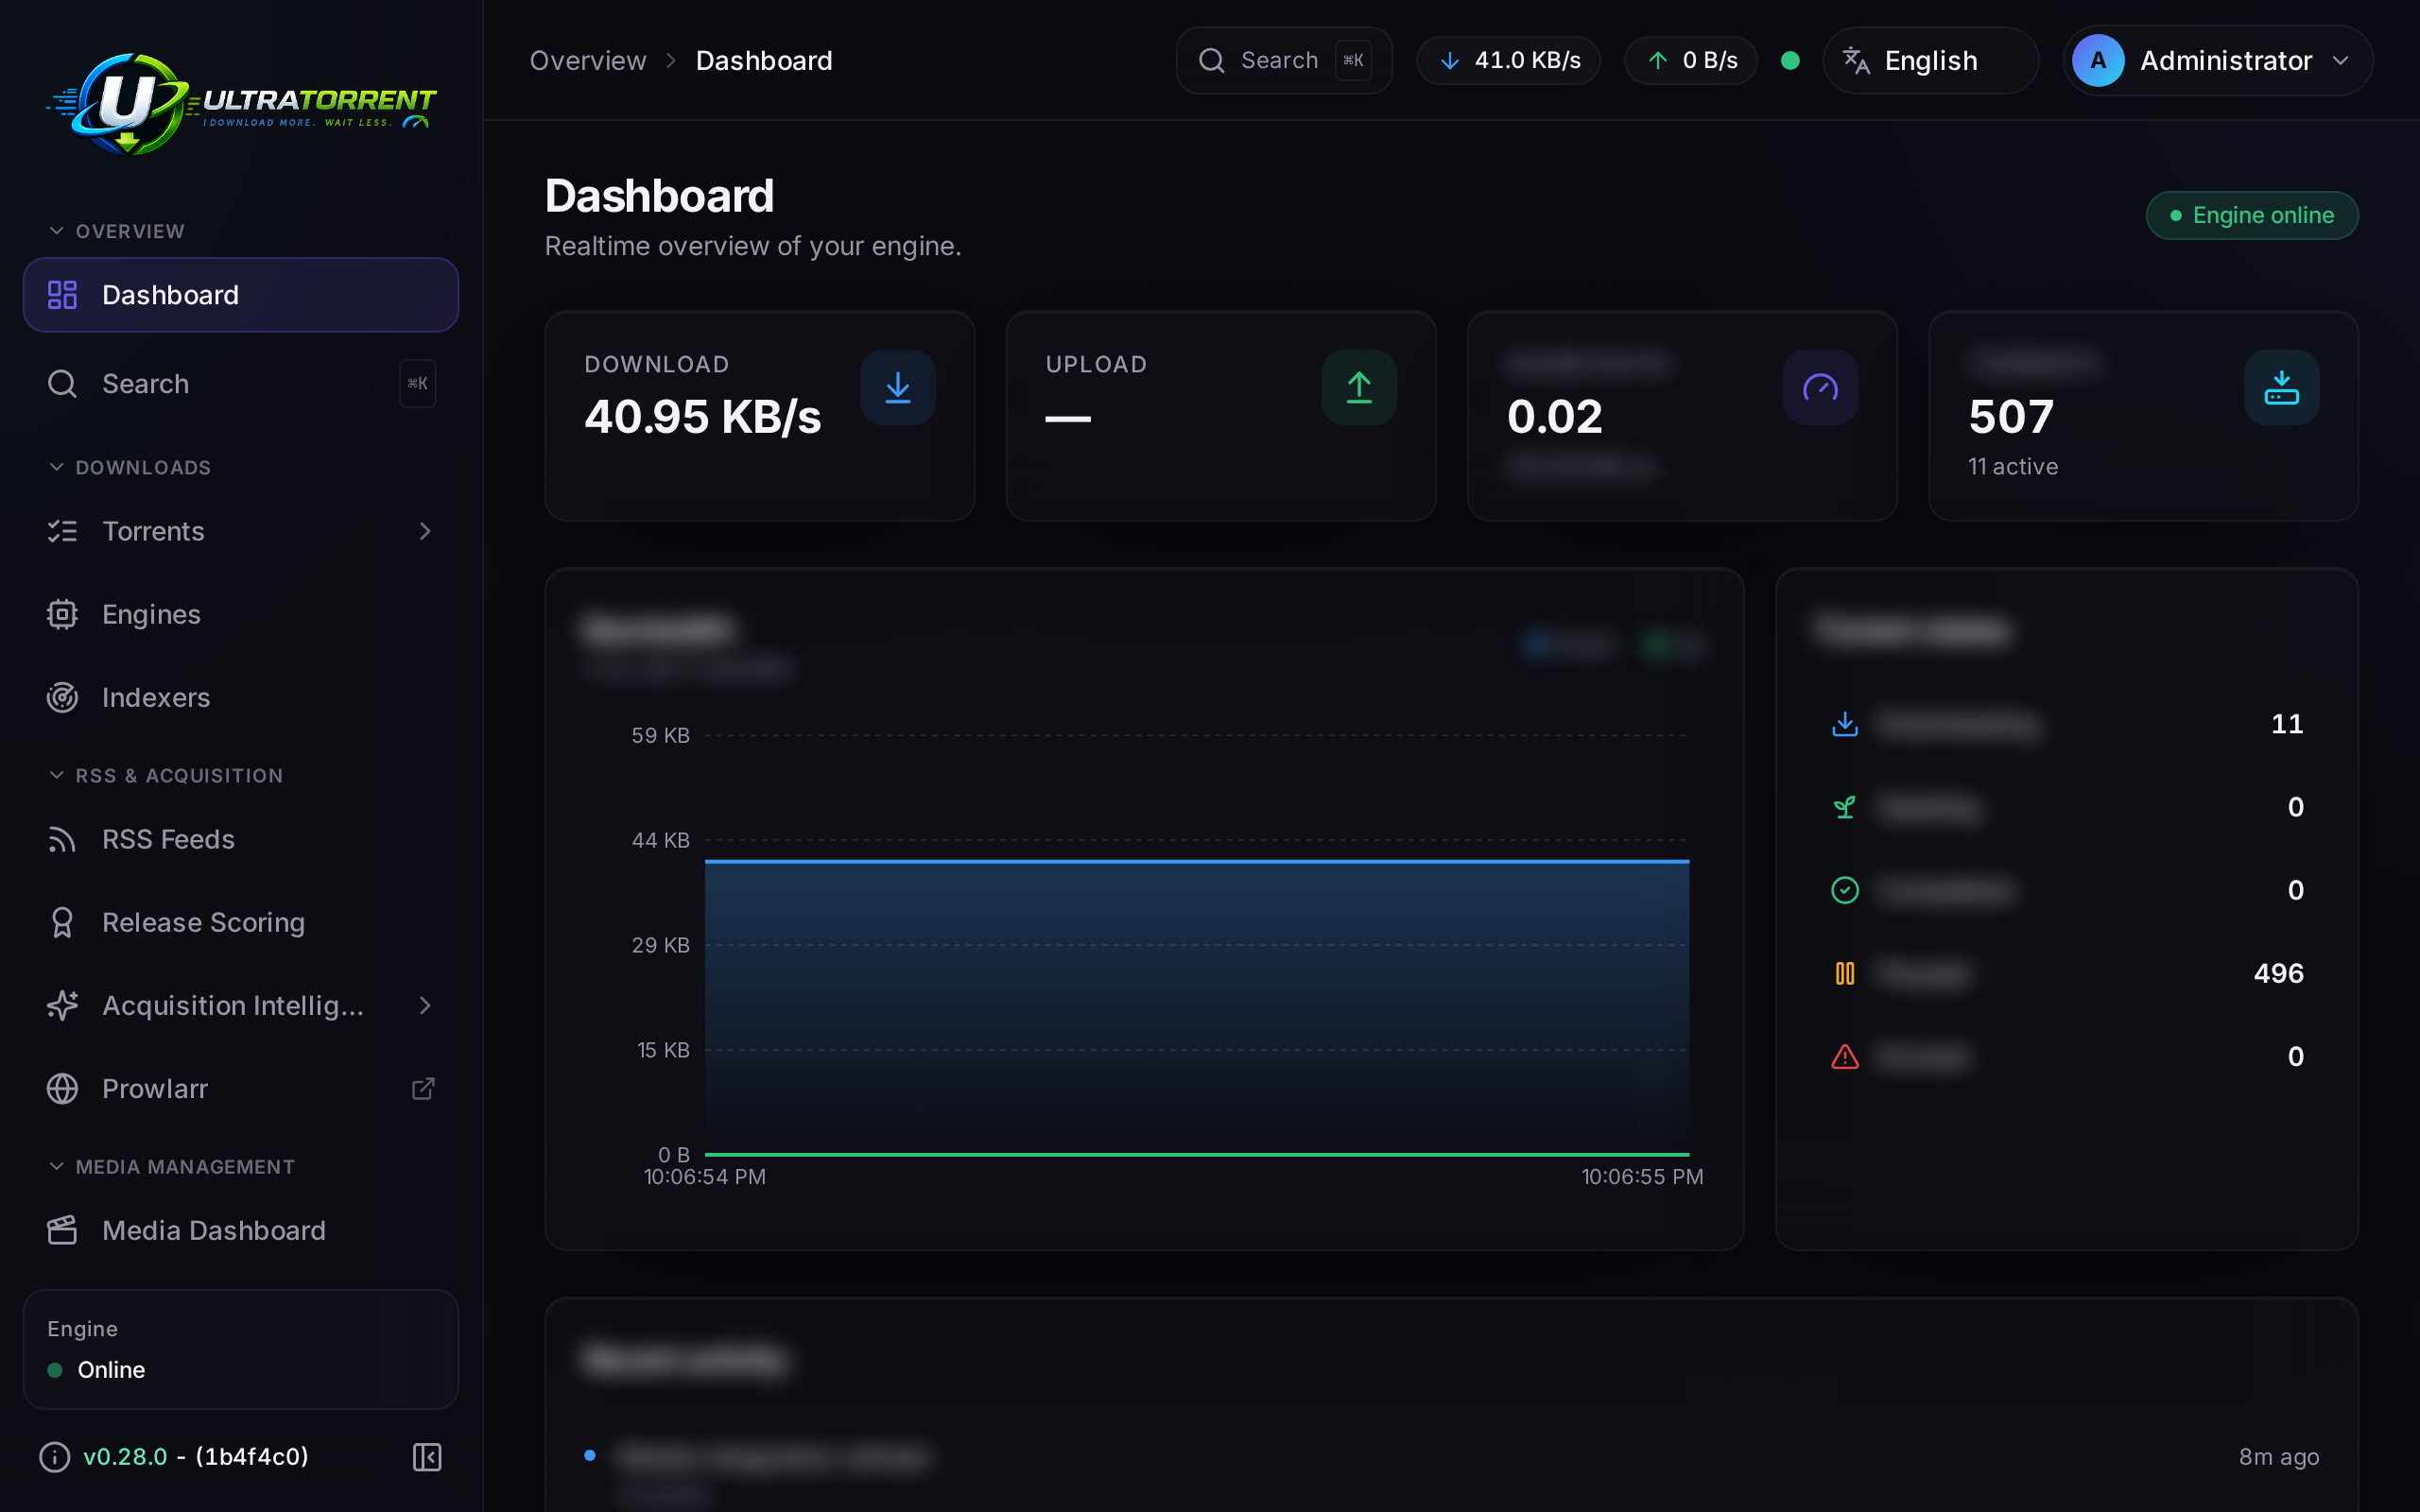This screenshot has height=1512, width=2420.
Task: Click the blue download line in chart
Action: point(1197,861)
